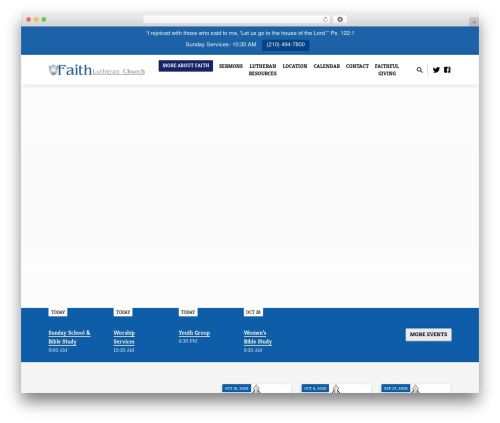Click the Today label above Worship Services
Image resolution: width=500 pixels, height=423 pixels.
click(x=123, y=312)
